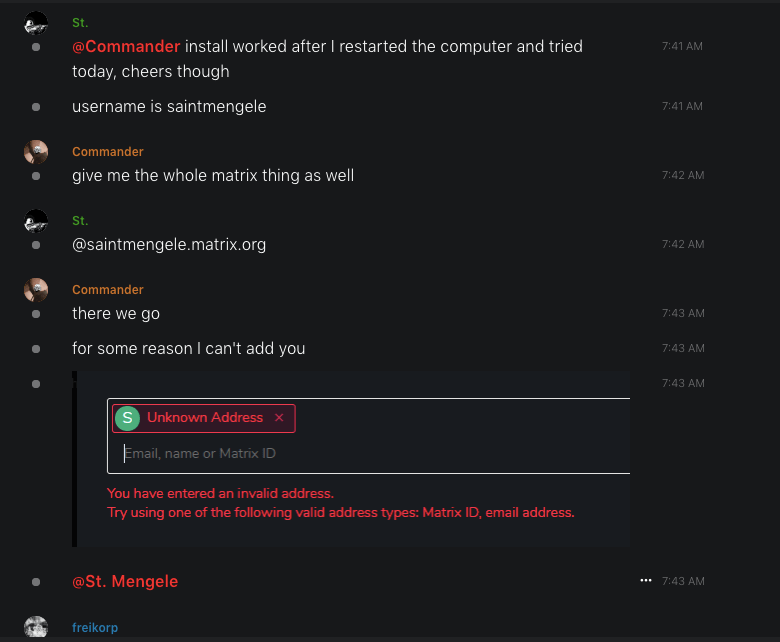Click the @Commander mention
Screen dimensions: 780x642
click(126, 46)
